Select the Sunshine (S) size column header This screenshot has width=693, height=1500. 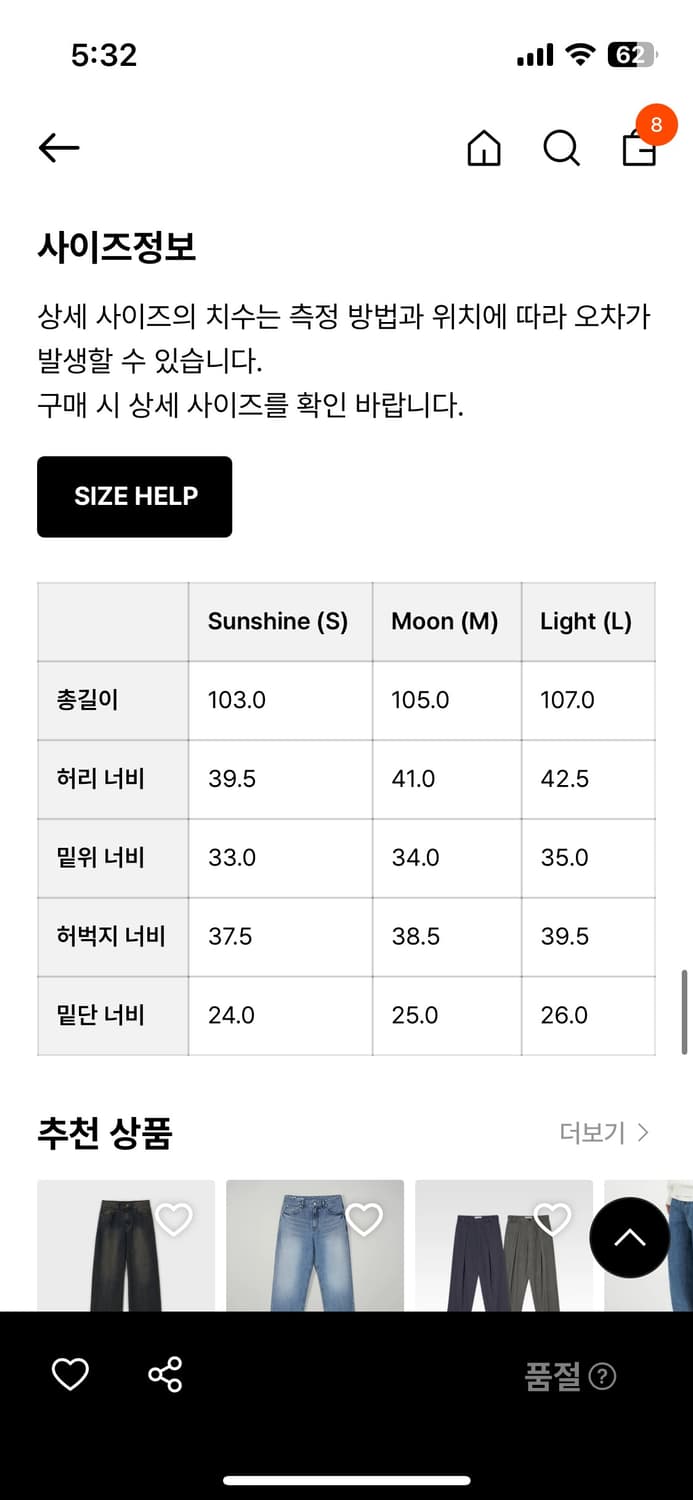[x=278, y=621]
